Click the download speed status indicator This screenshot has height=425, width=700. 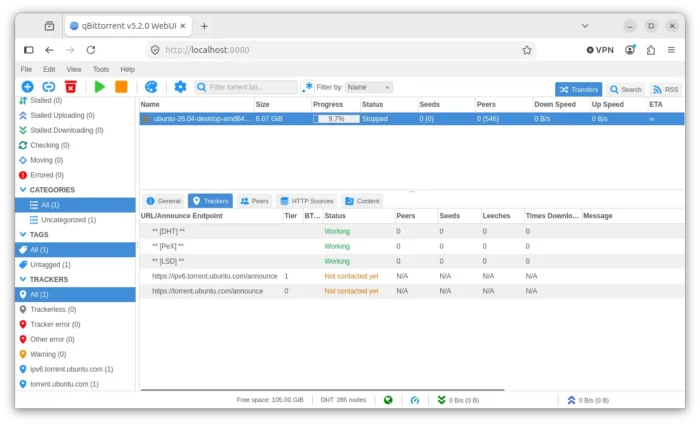point(458,400)
